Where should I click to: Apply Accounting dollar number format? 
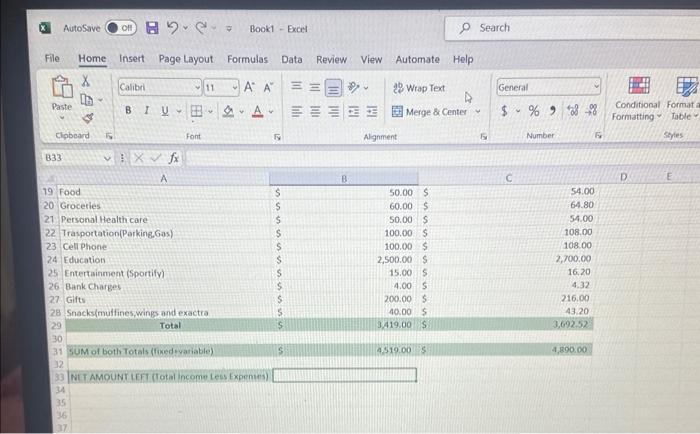[504, 110]
